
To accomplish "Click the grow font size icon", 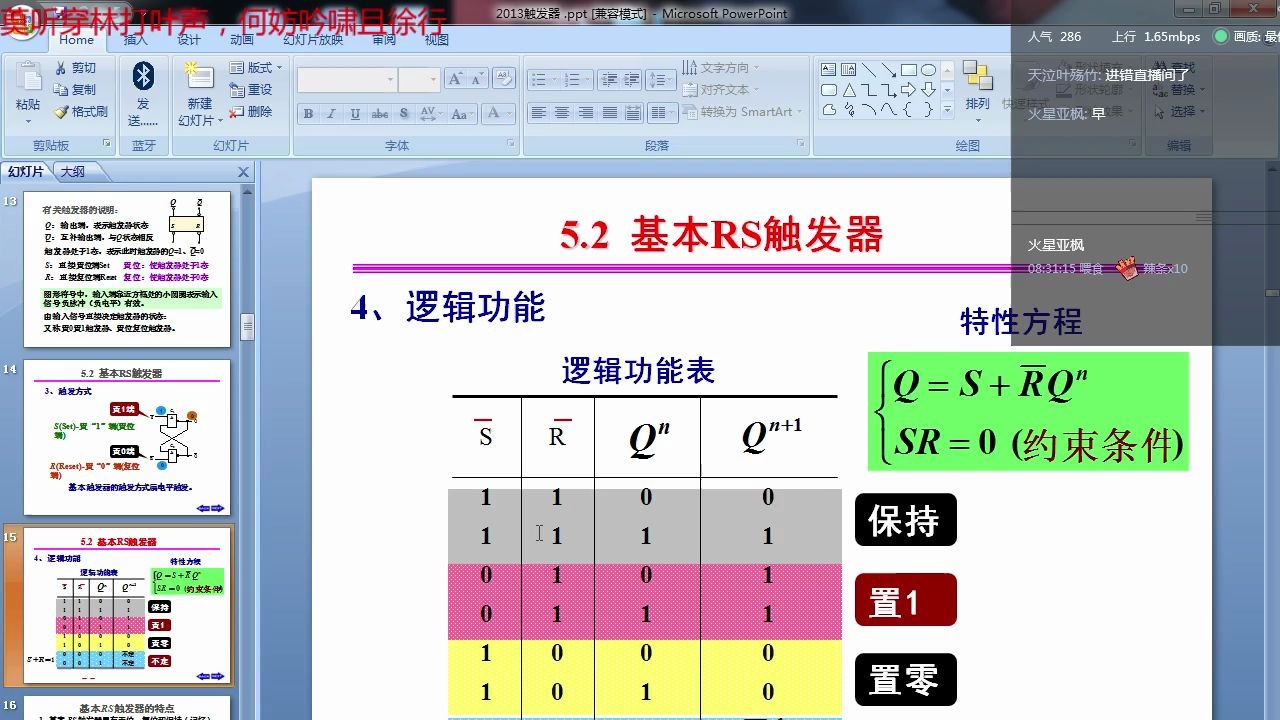I will pyautogui.click(x=455, y=80).
